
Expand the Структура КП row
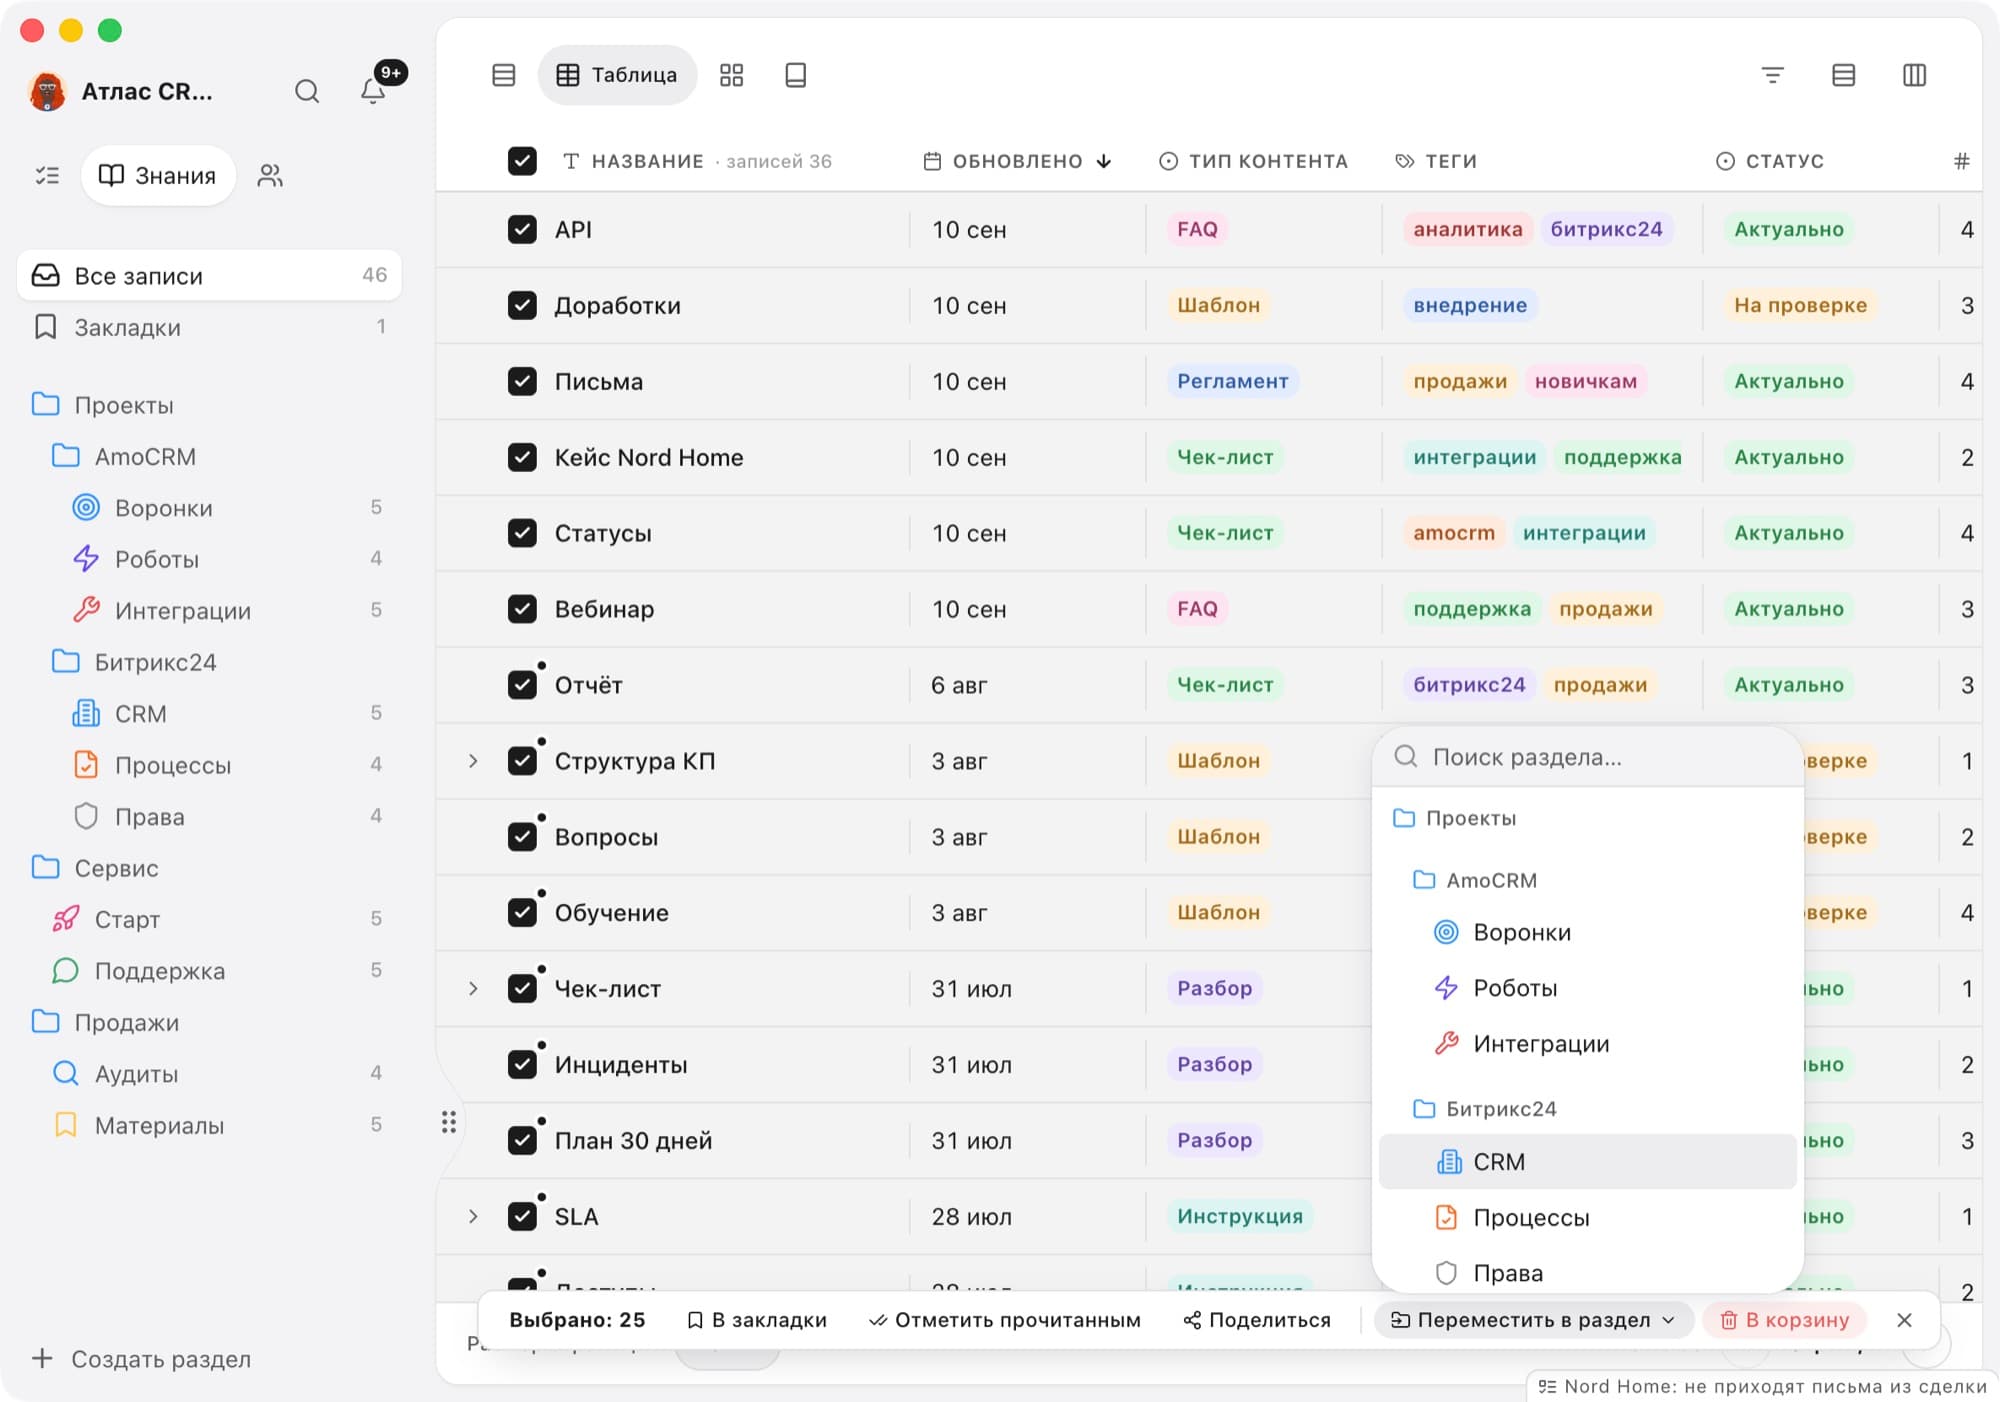(x=473, y=761)
